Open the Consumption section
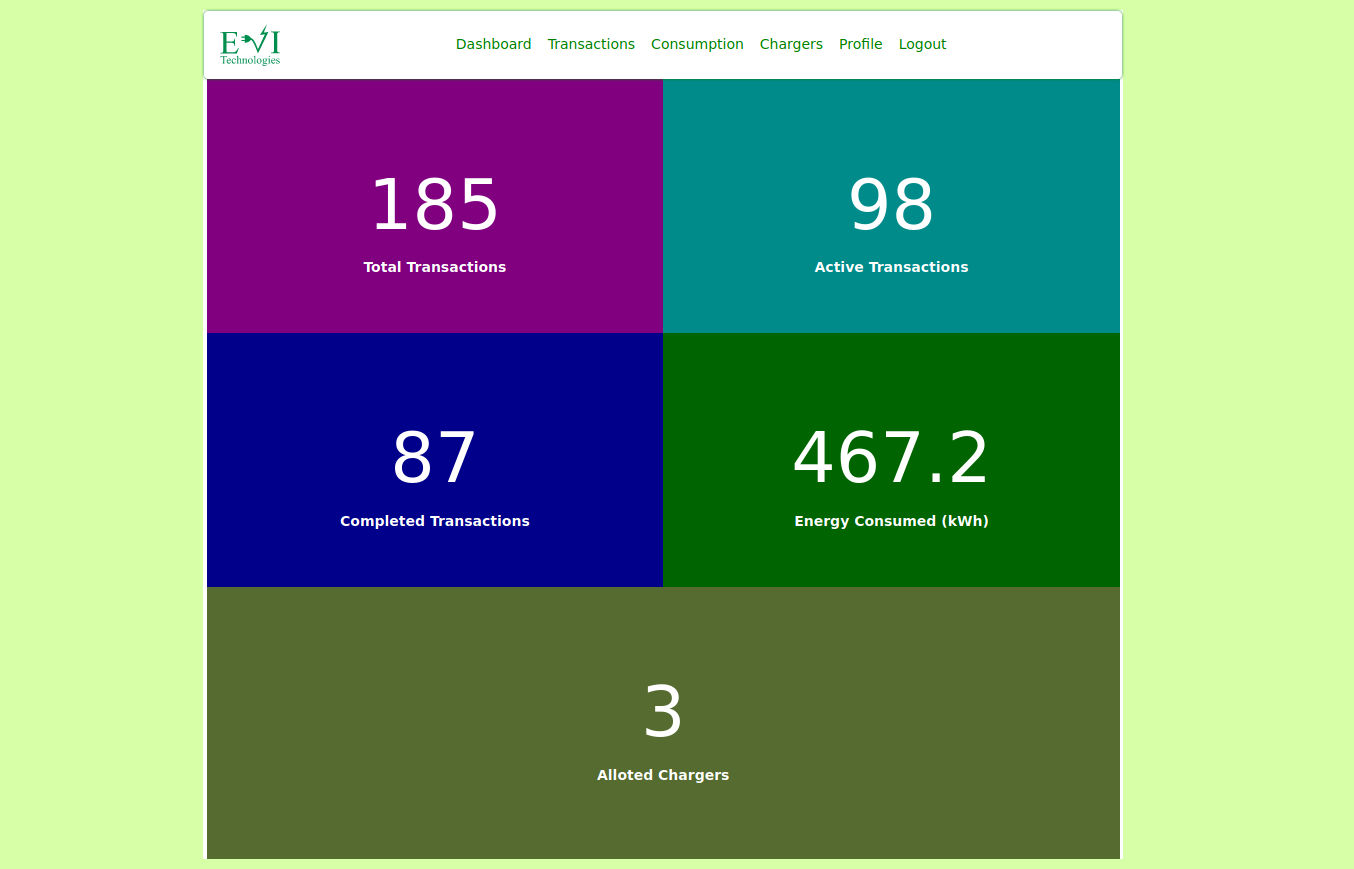Image resolution: width=1354 pixels, height=869 pixels. tap(697, 44)
